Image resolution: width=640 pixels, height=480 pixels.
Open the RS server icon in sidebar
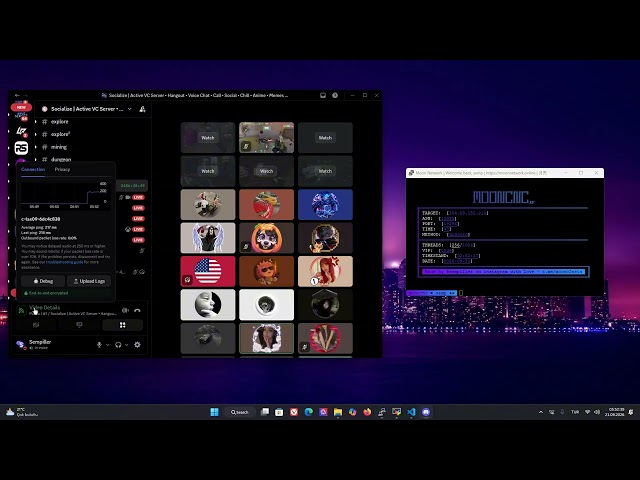tap(21, 148)
